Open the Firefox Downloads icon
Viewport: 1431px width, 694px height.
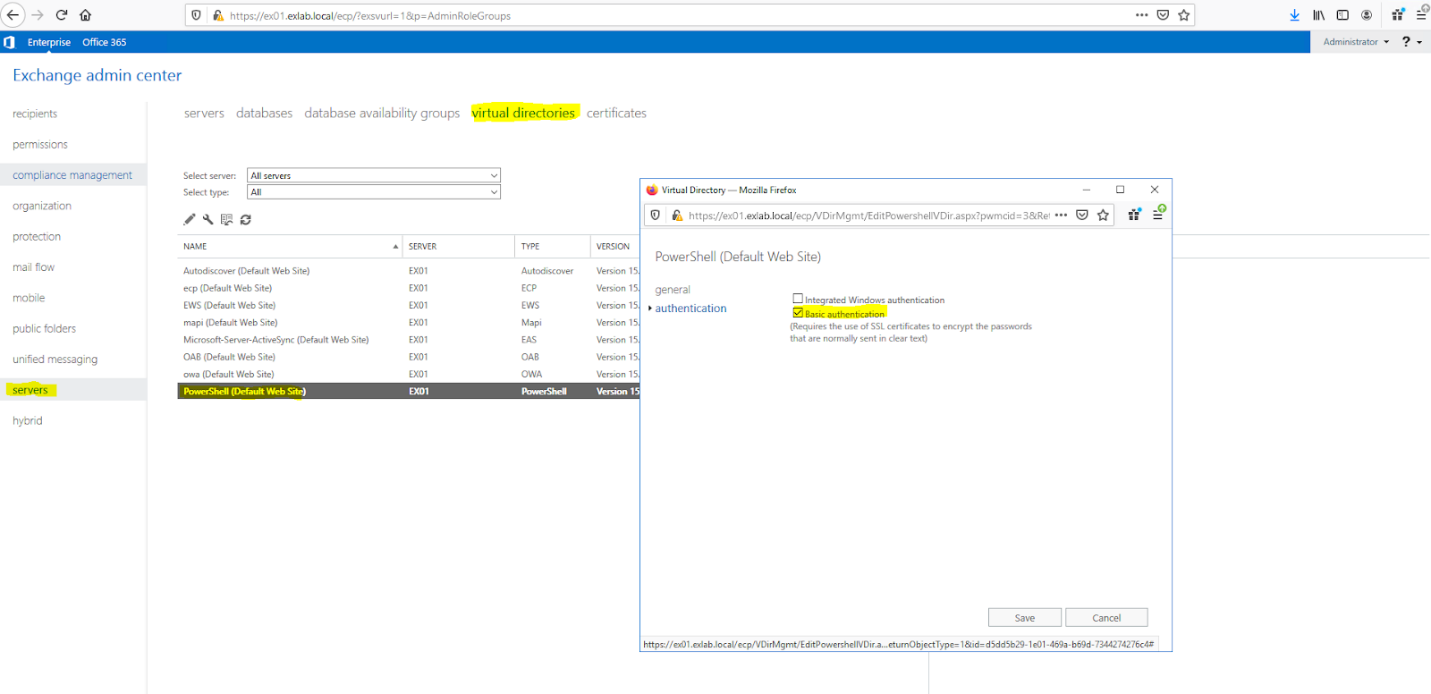point(1294,14)
